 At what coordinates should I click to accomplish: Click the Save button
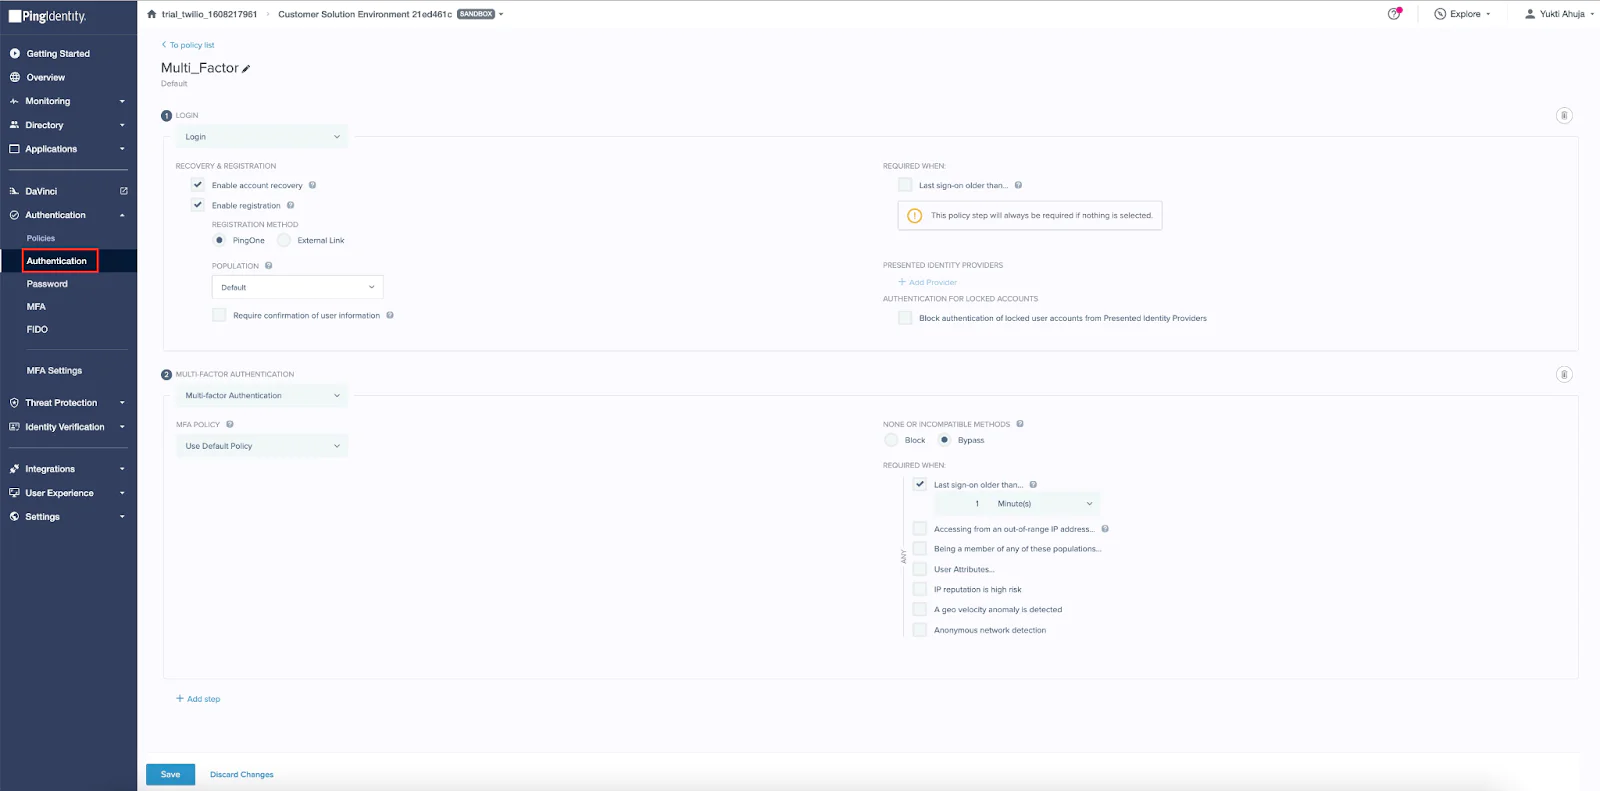[170, 774]
